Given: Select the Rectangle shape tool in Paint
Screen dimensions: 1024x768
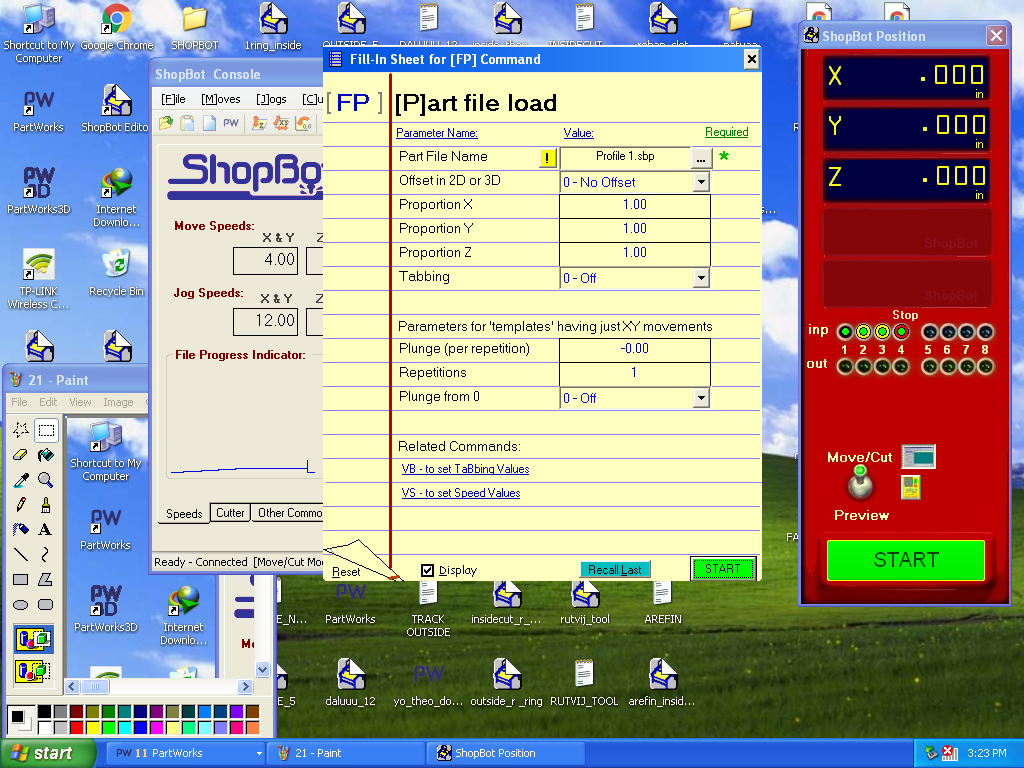Looking at the screenshot, I should point(21,579).
